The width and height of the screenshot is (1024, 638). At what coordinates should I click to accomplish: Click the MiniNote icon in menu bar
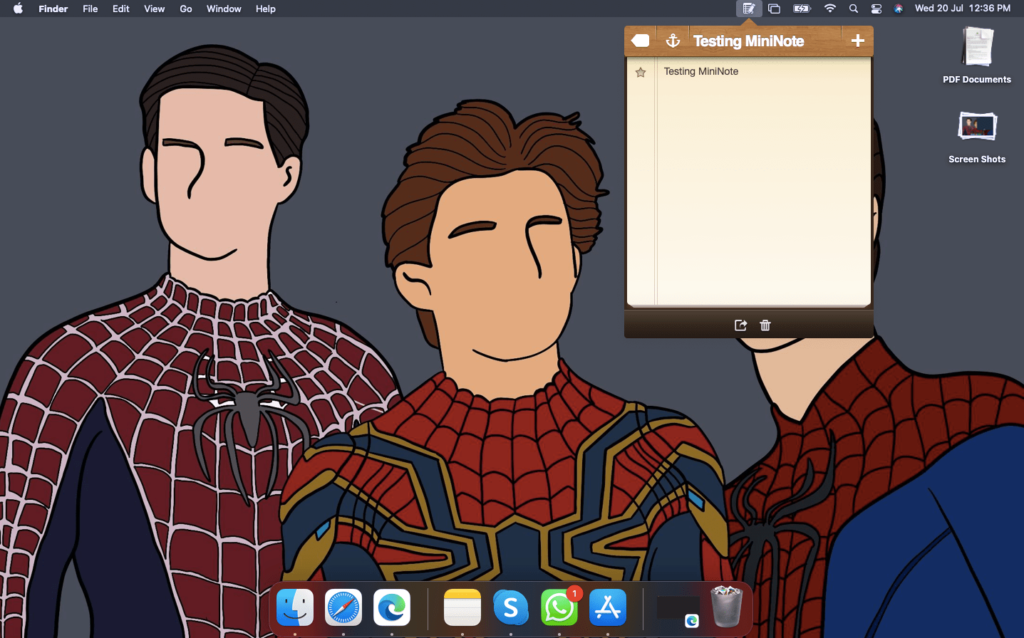[x=748, y=8]
